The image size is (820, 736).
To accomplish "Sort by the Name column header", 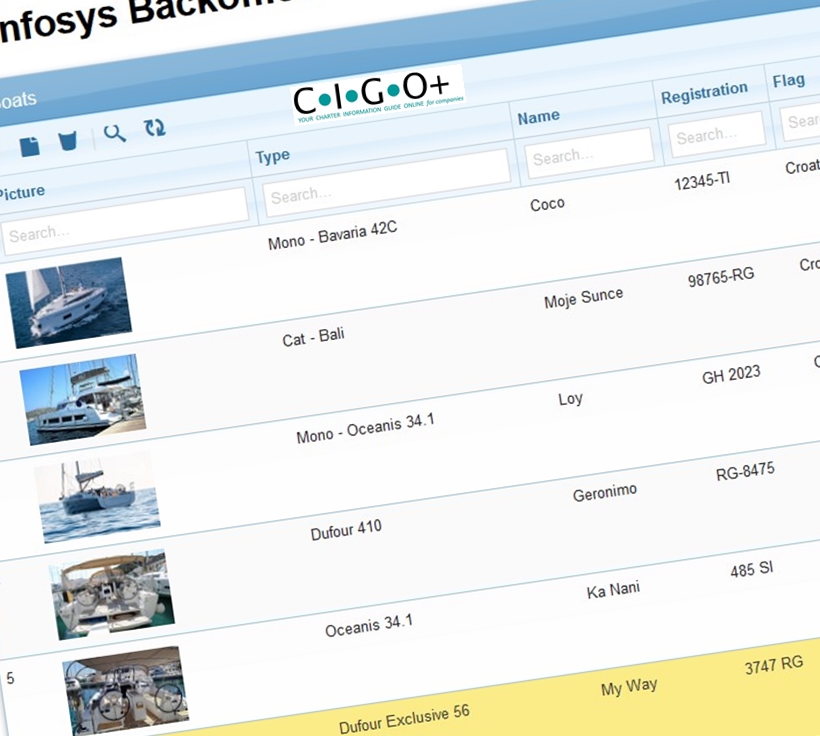I will click(538, 117).
